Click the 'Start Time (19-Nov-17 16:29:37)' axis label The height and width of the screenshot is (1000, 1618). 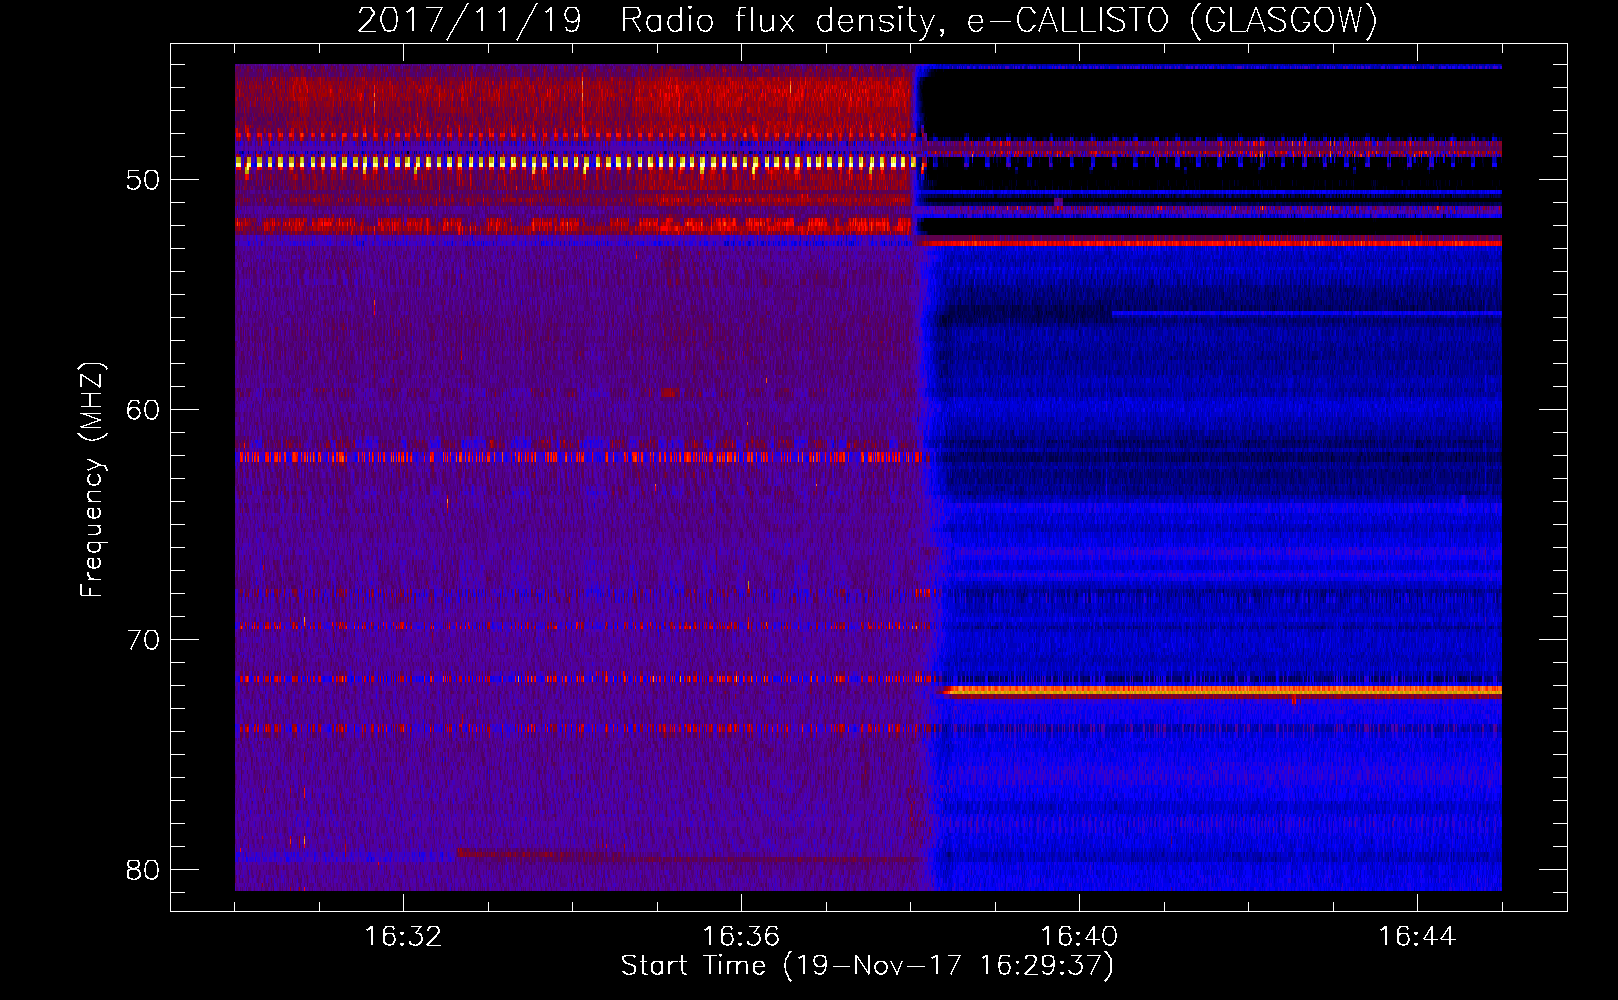click(867, 966)
